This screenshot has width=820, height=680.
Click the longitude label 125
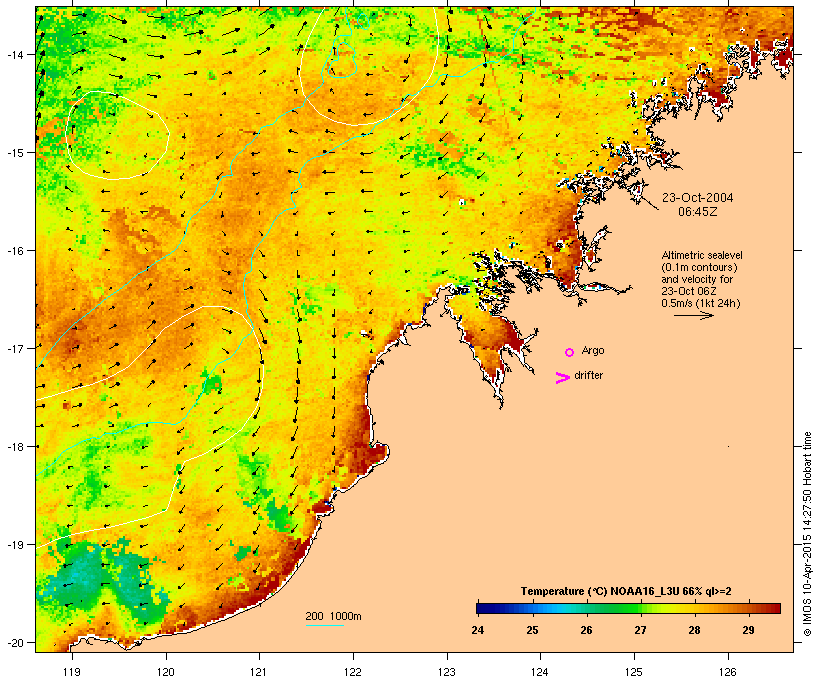pyautogui.click(x=634, y=672)
